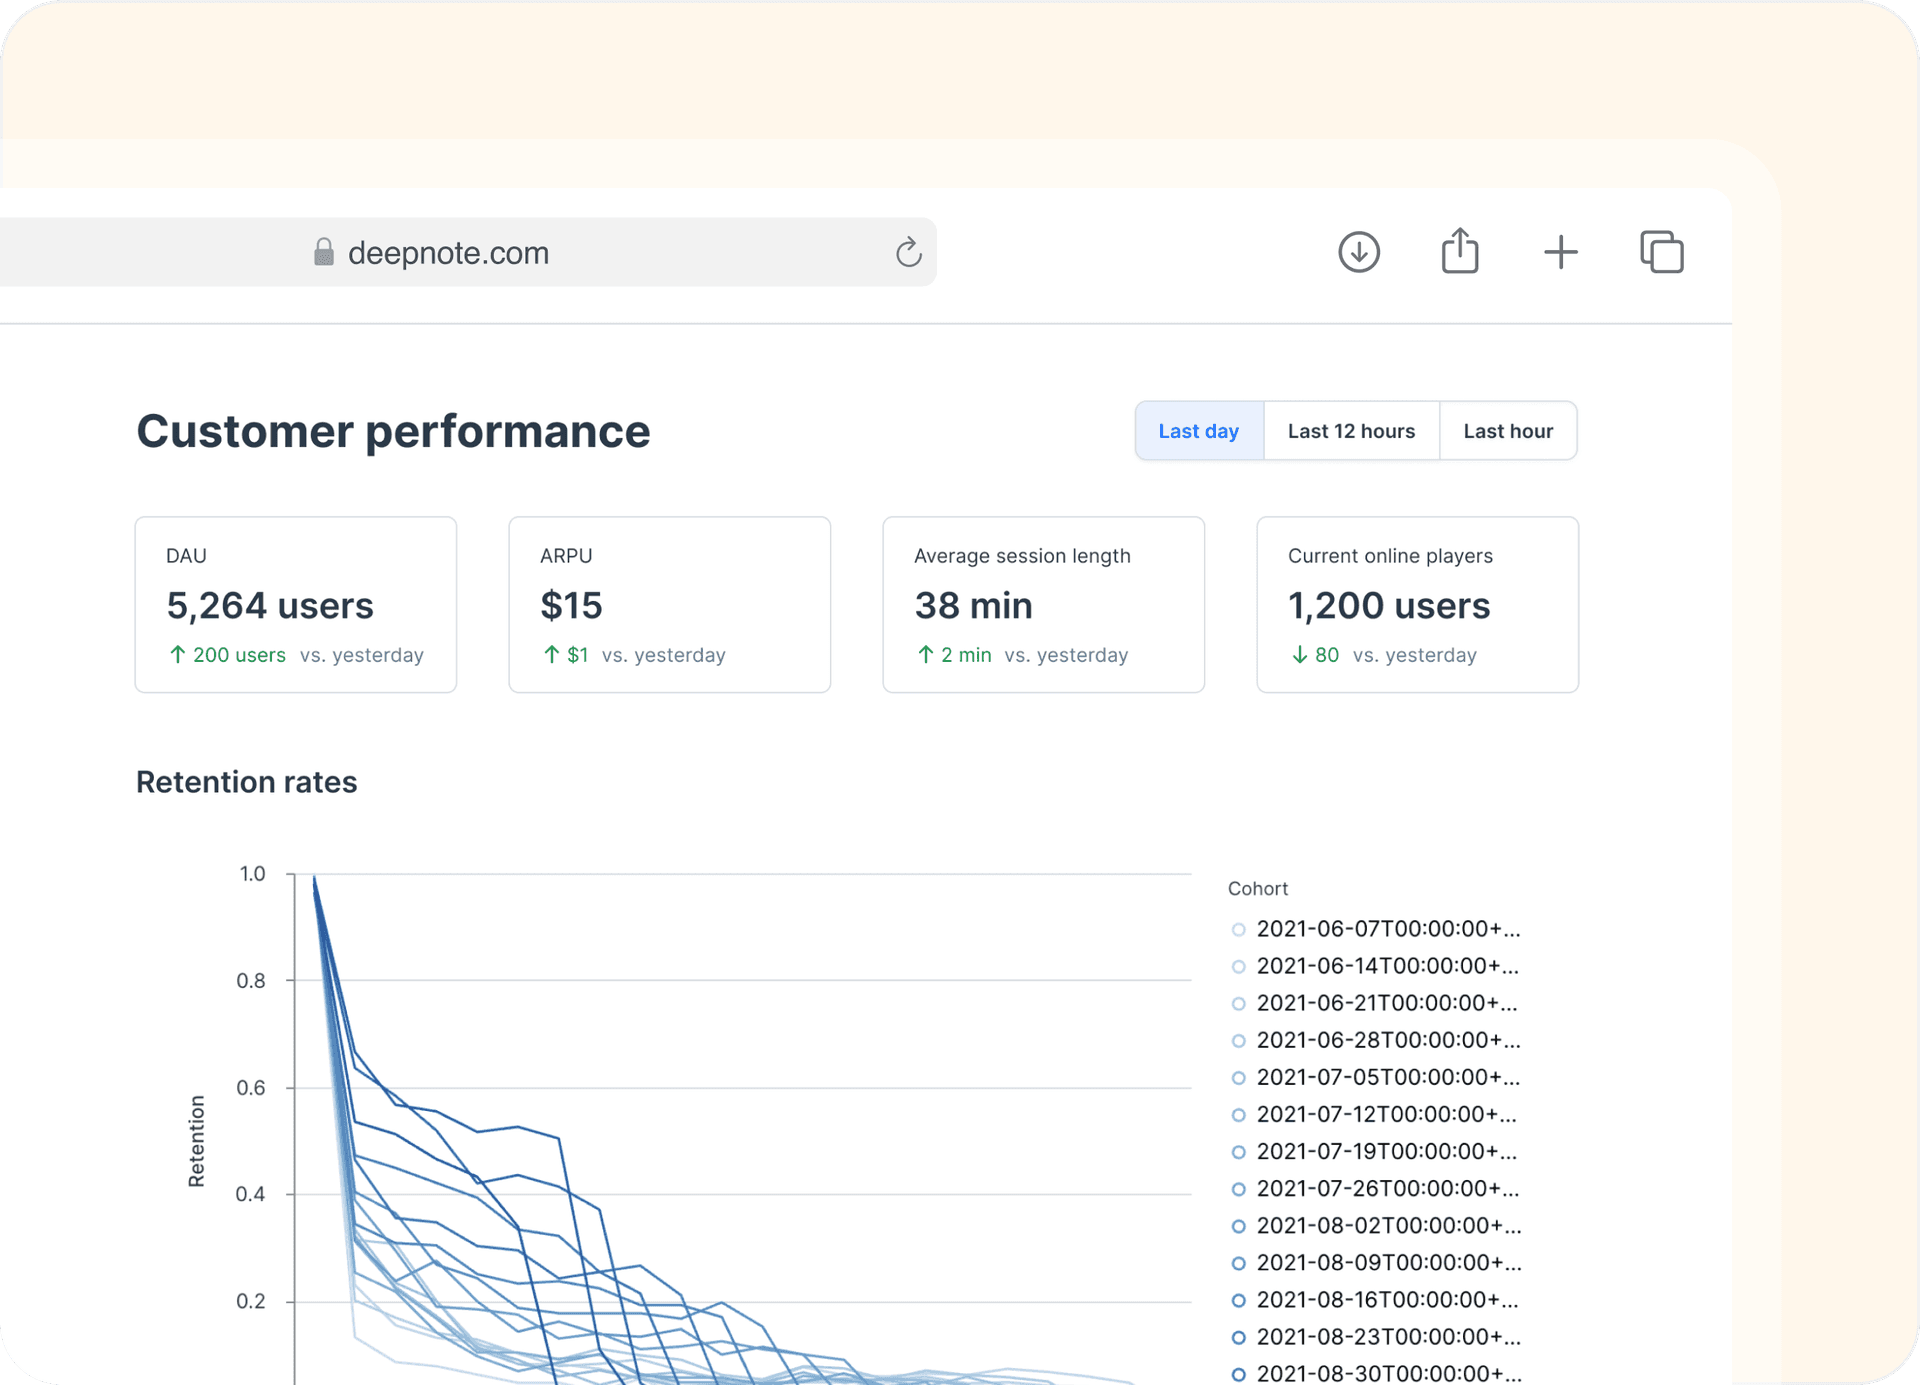
Task: Open the Average session length card
Action: 1043,605
